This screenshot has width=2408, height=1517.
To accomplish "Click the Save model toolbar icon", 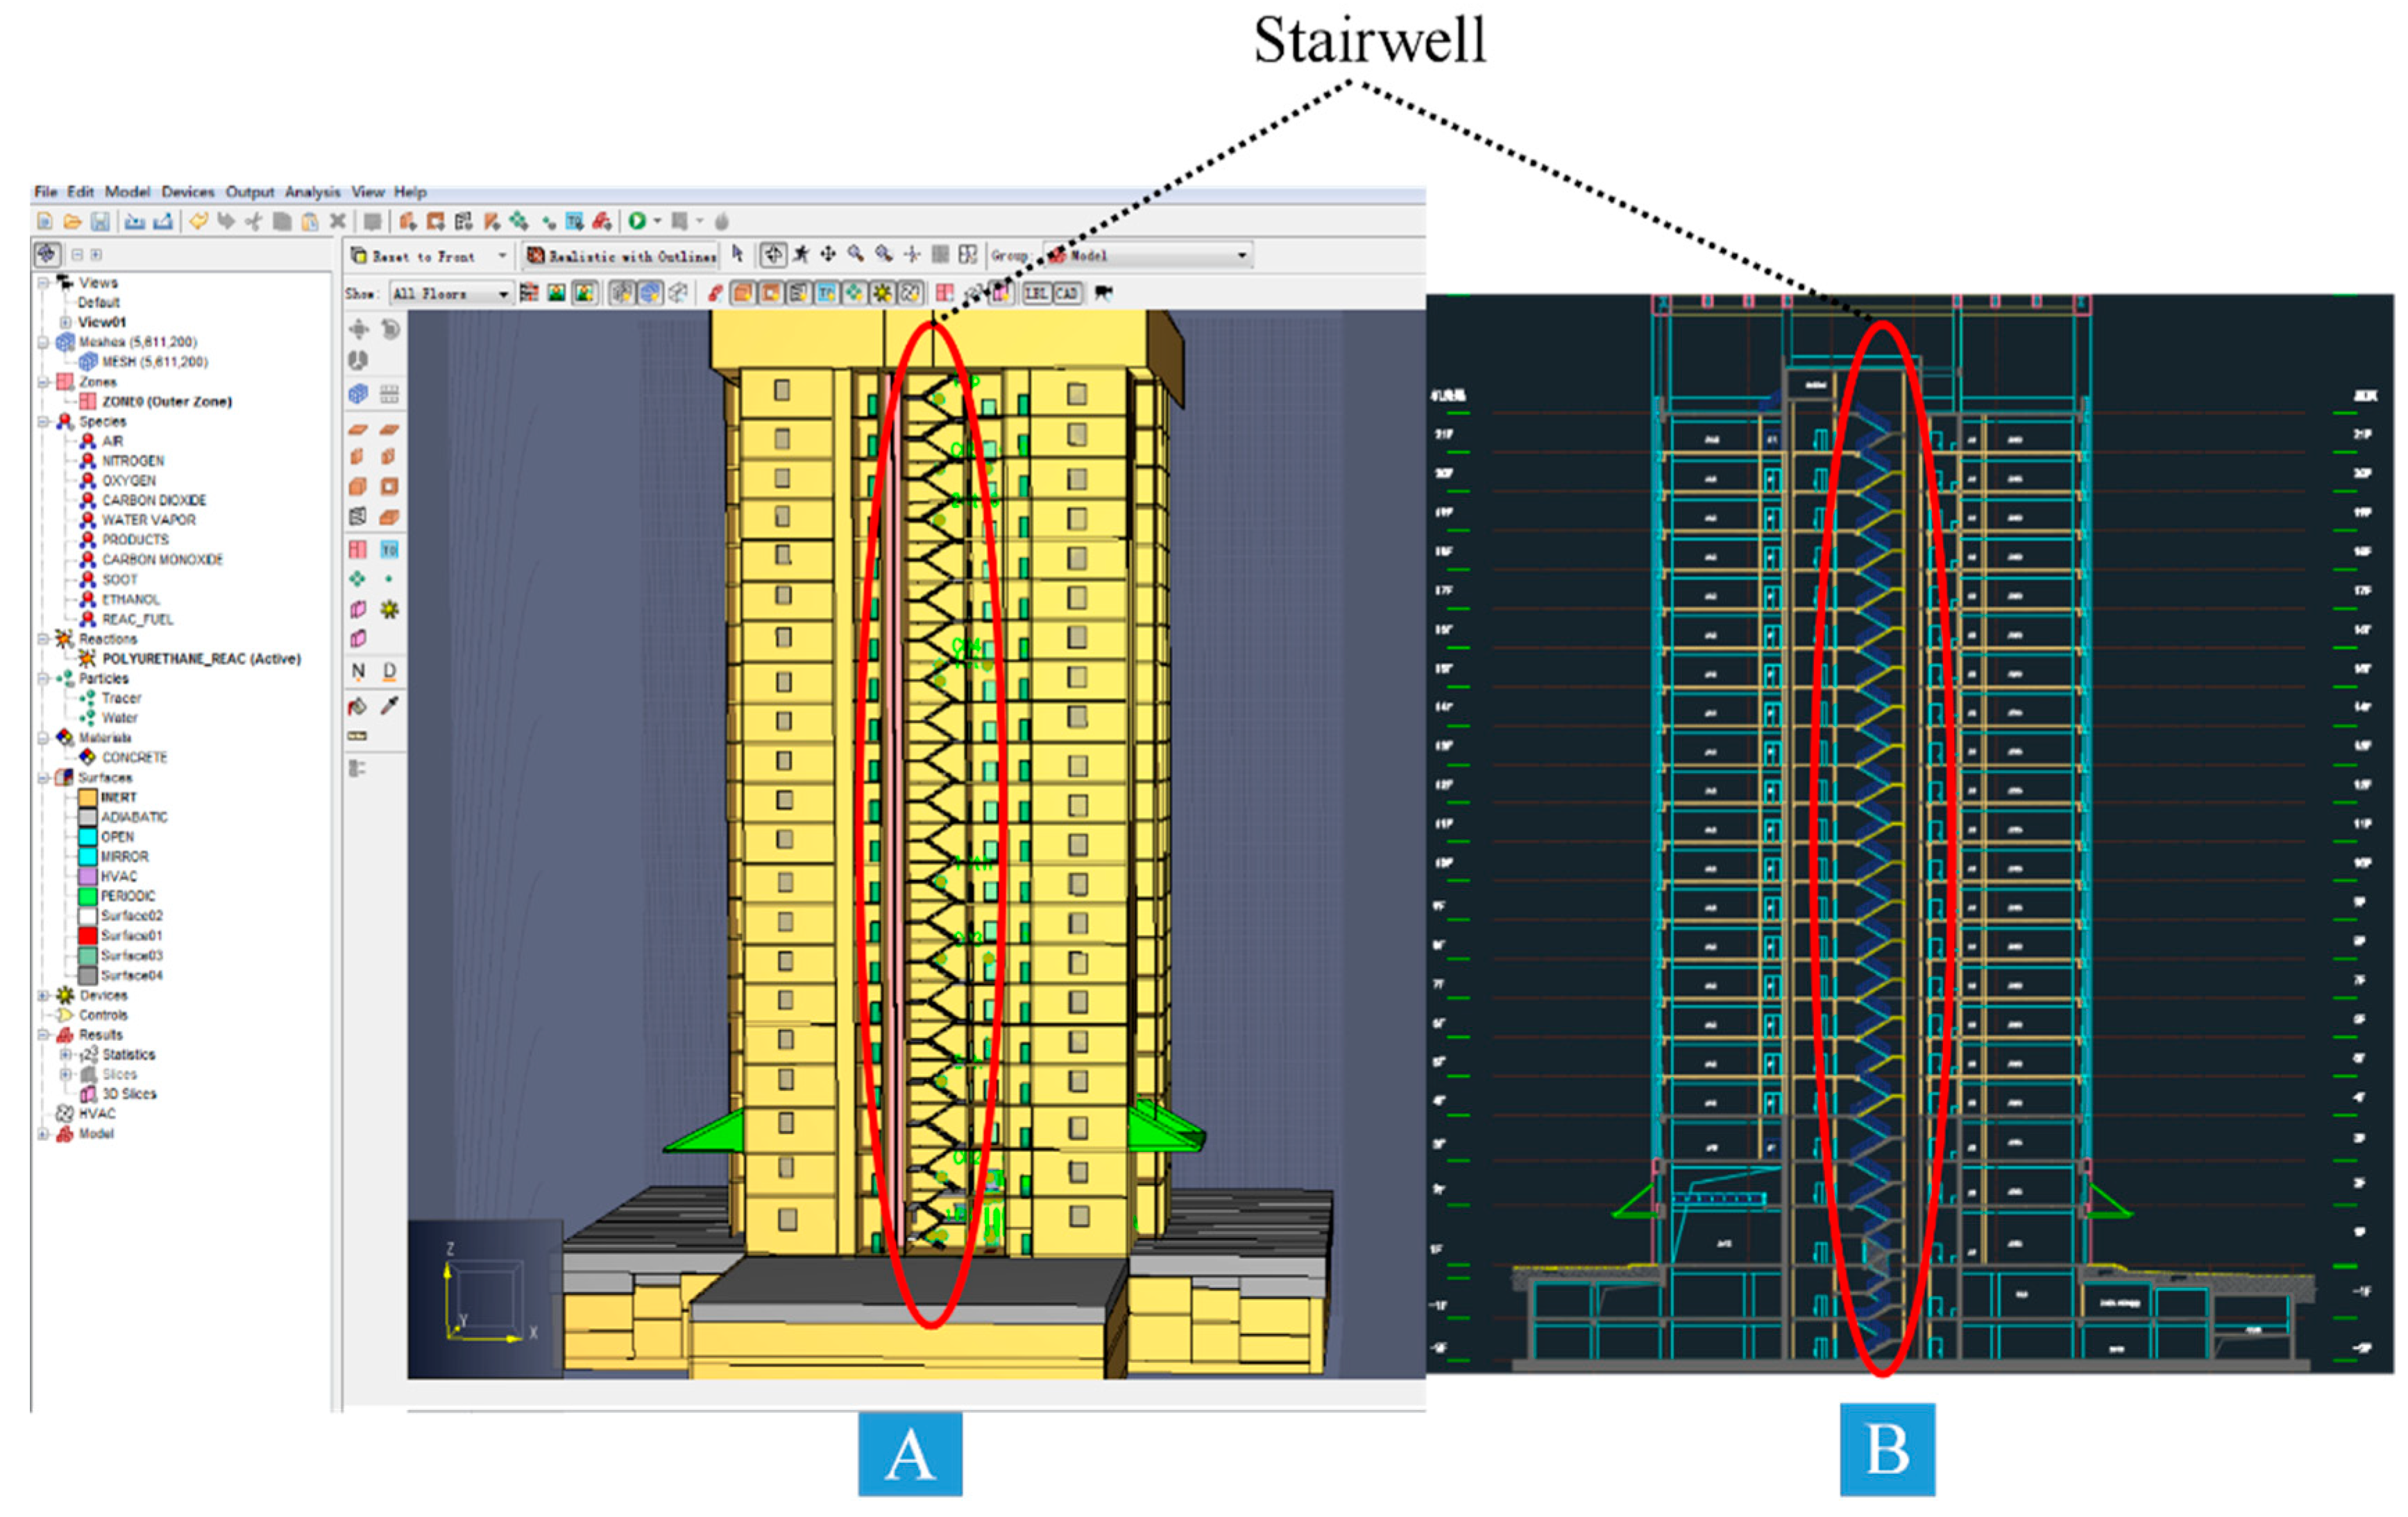I will (x=100, y=222).
